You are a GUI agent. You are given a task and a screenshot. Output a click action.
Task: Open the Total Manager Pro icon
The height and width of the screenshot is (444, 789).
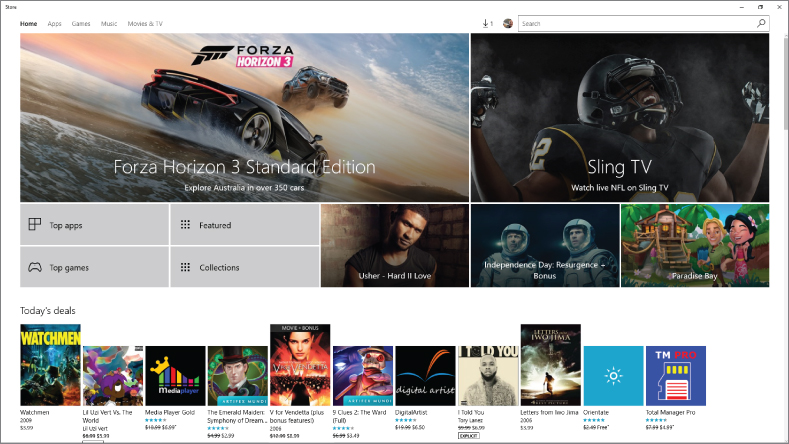point(676,376)
